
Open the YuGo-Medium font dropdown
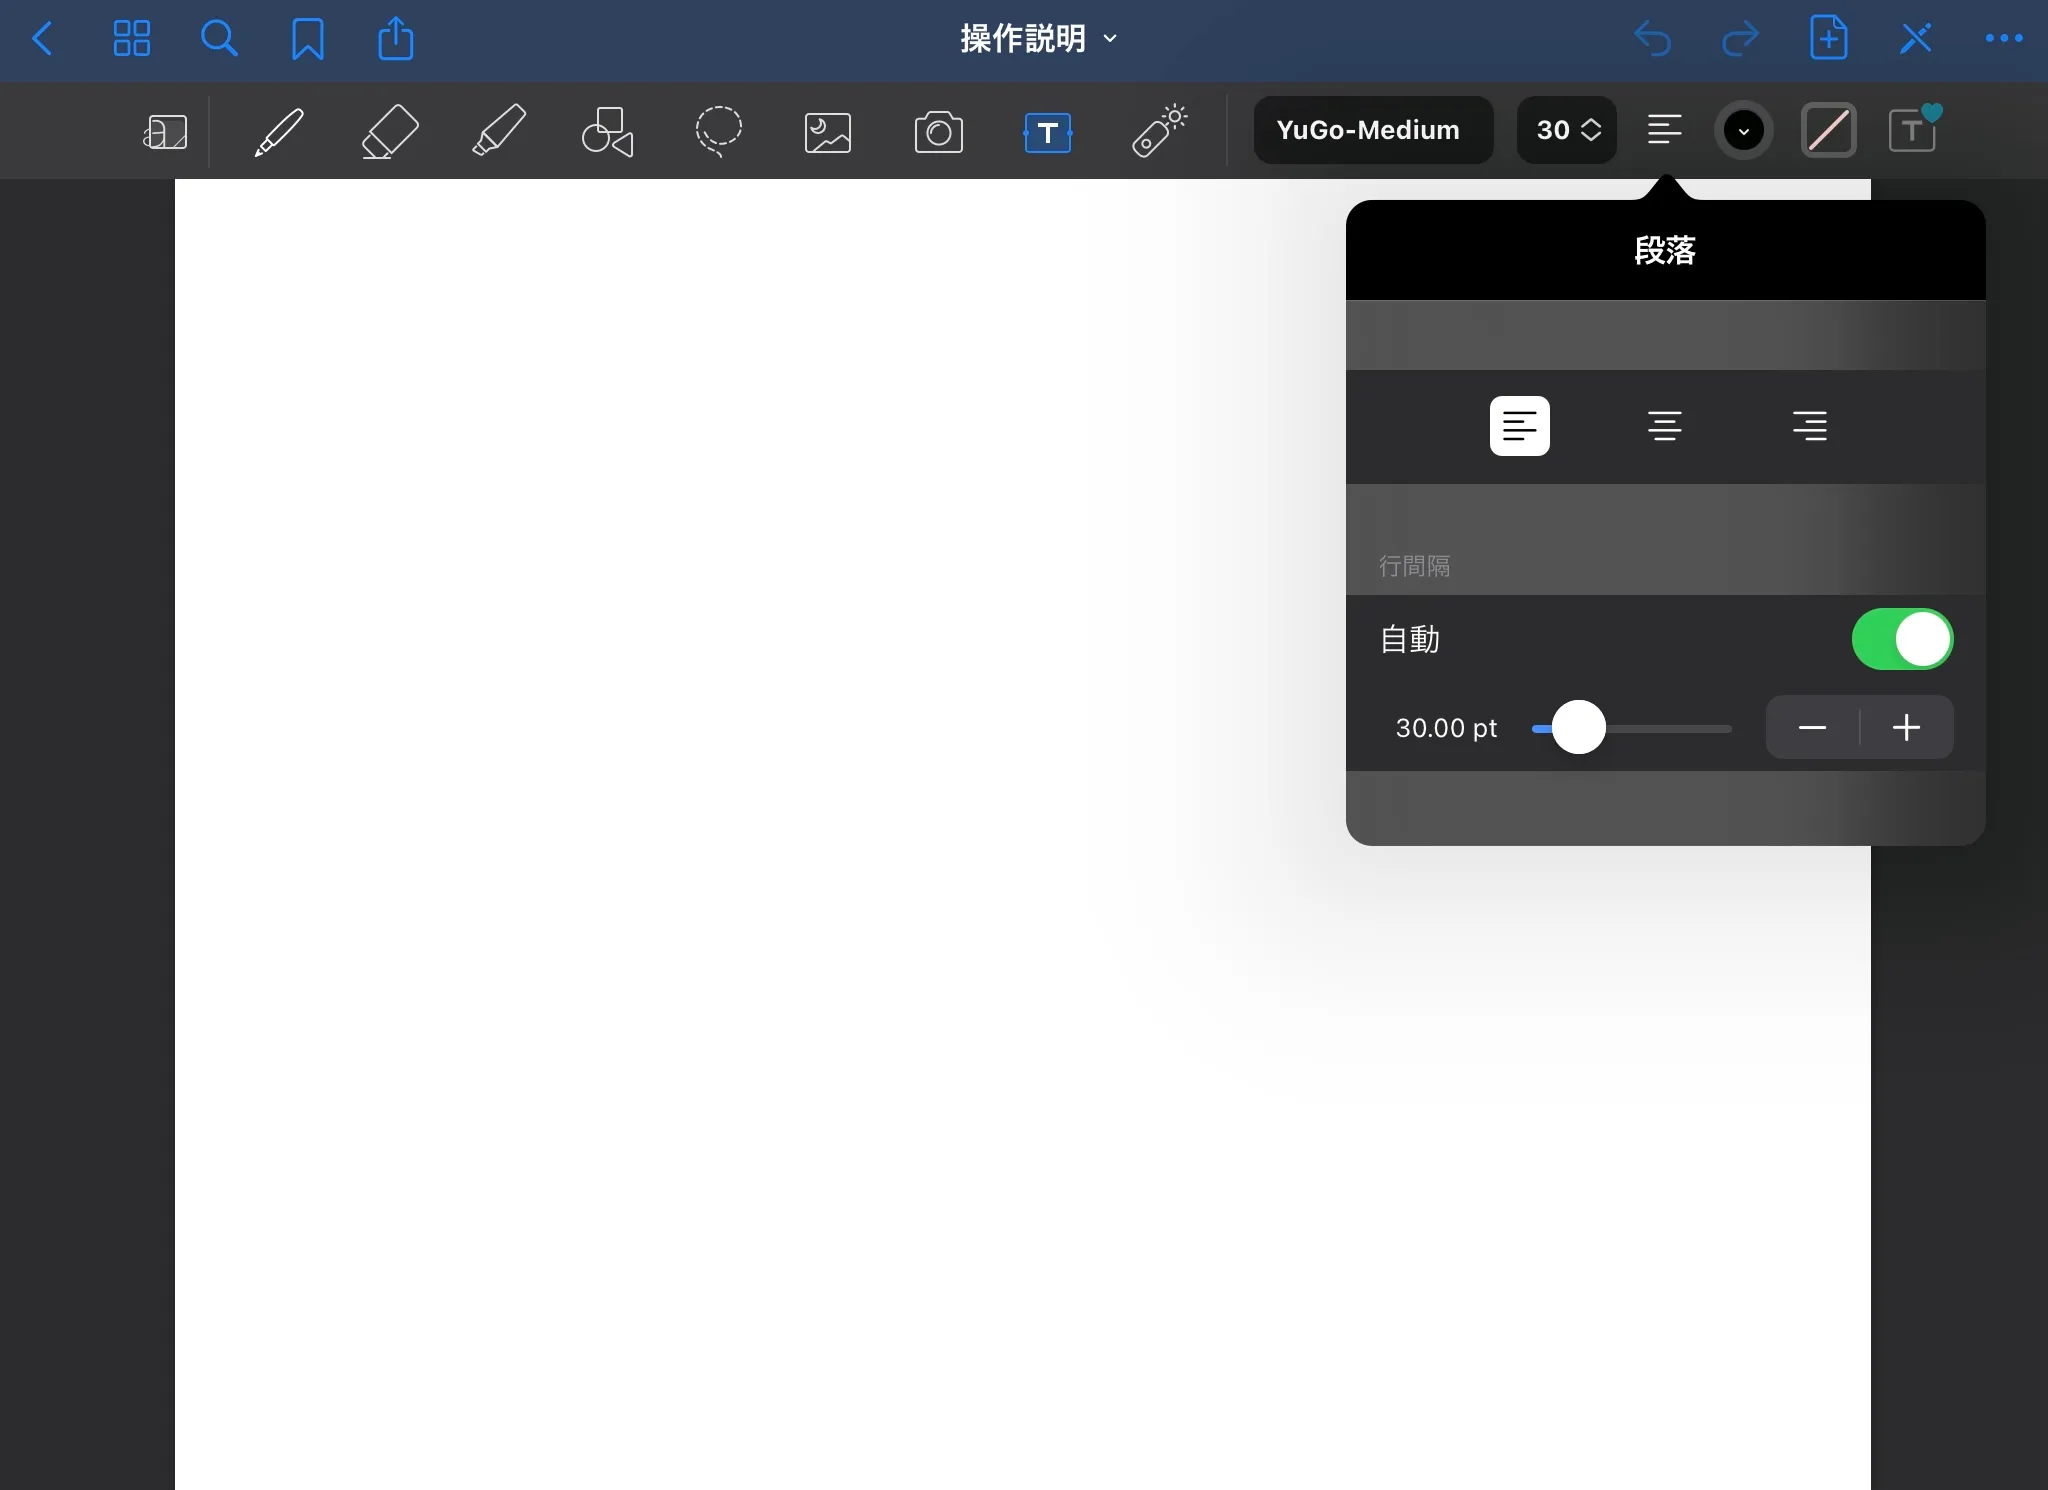(1372, 130)
